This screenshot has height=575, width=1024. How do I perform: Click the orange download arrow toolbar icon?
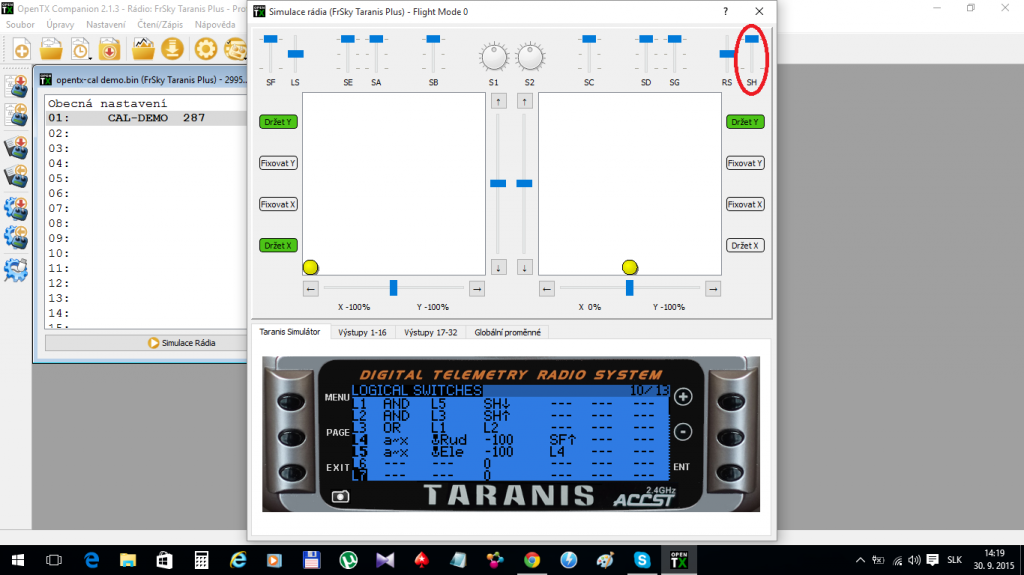[172, 48]
